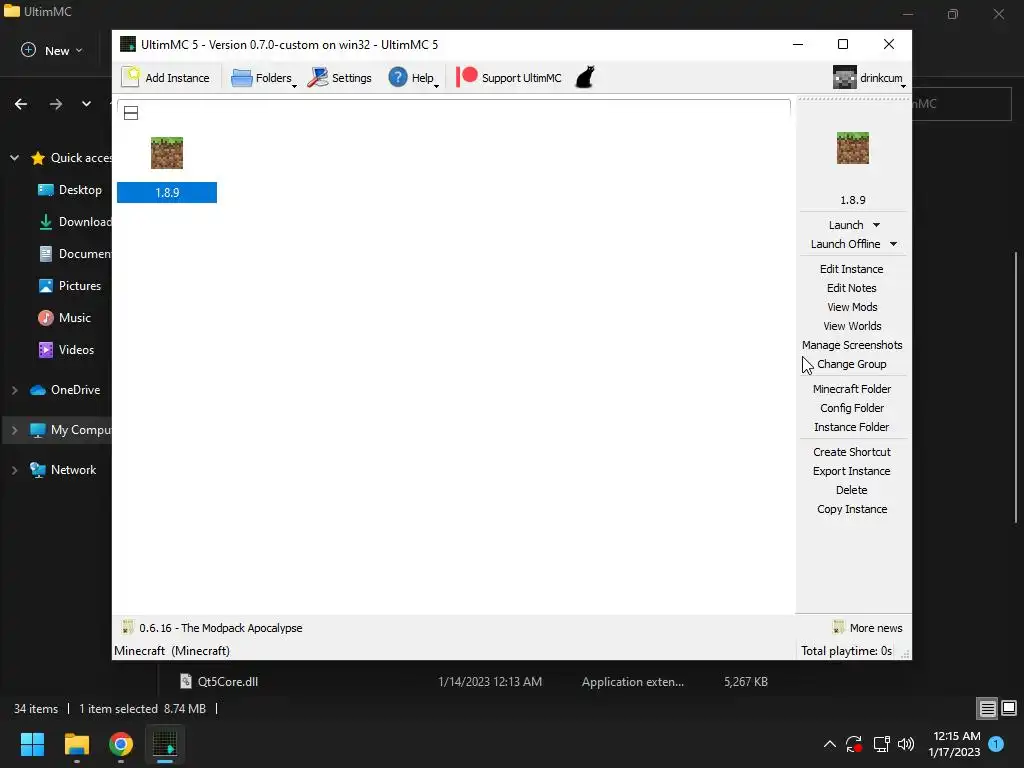Click New button in File Explorer
Image resolution: width=1024 pixels, height=768 pixels.
click(x=52, y=50)
